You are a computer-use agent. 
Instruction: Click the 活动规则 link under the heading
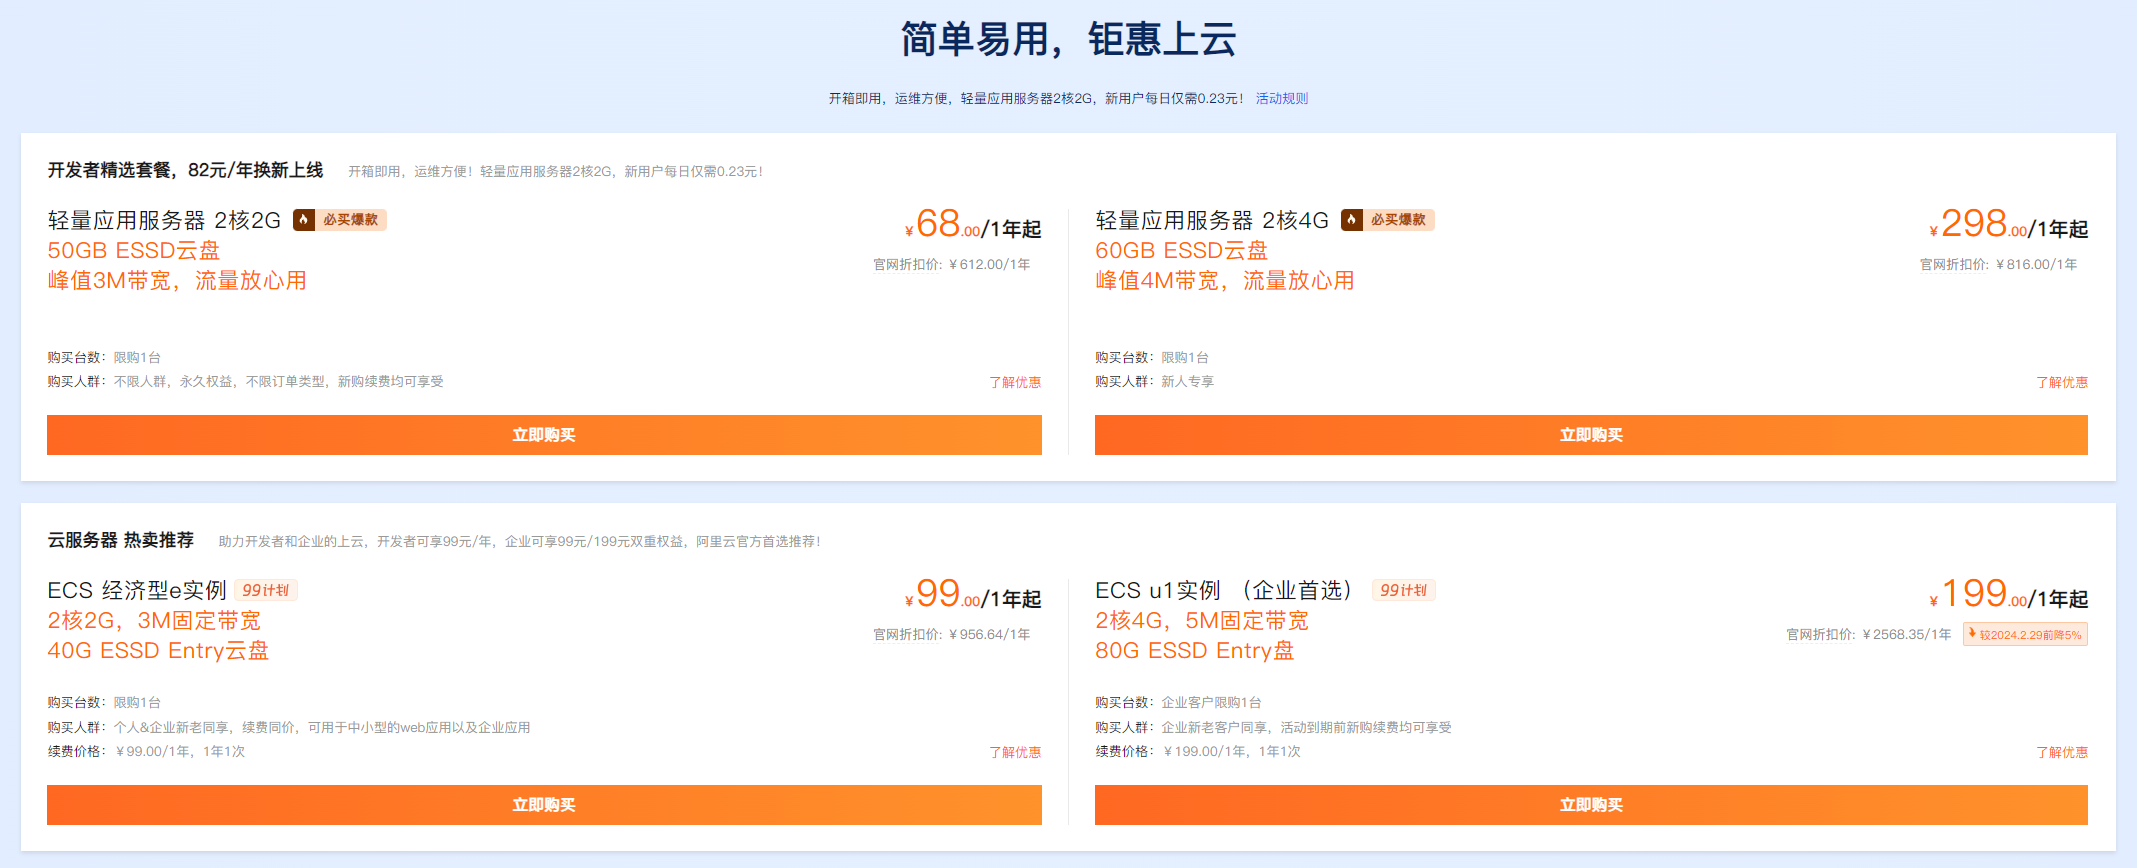click(1281, 99)
